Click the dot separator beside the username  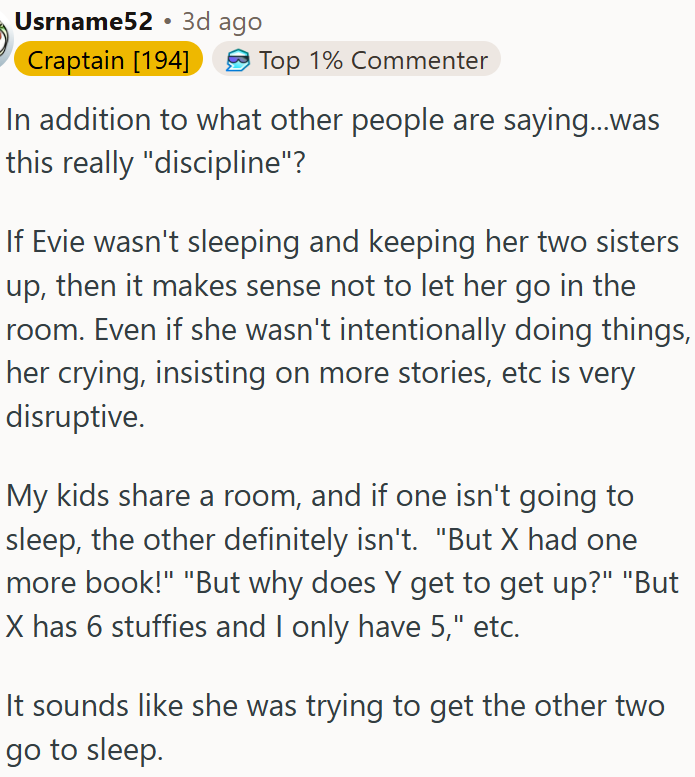167,22
